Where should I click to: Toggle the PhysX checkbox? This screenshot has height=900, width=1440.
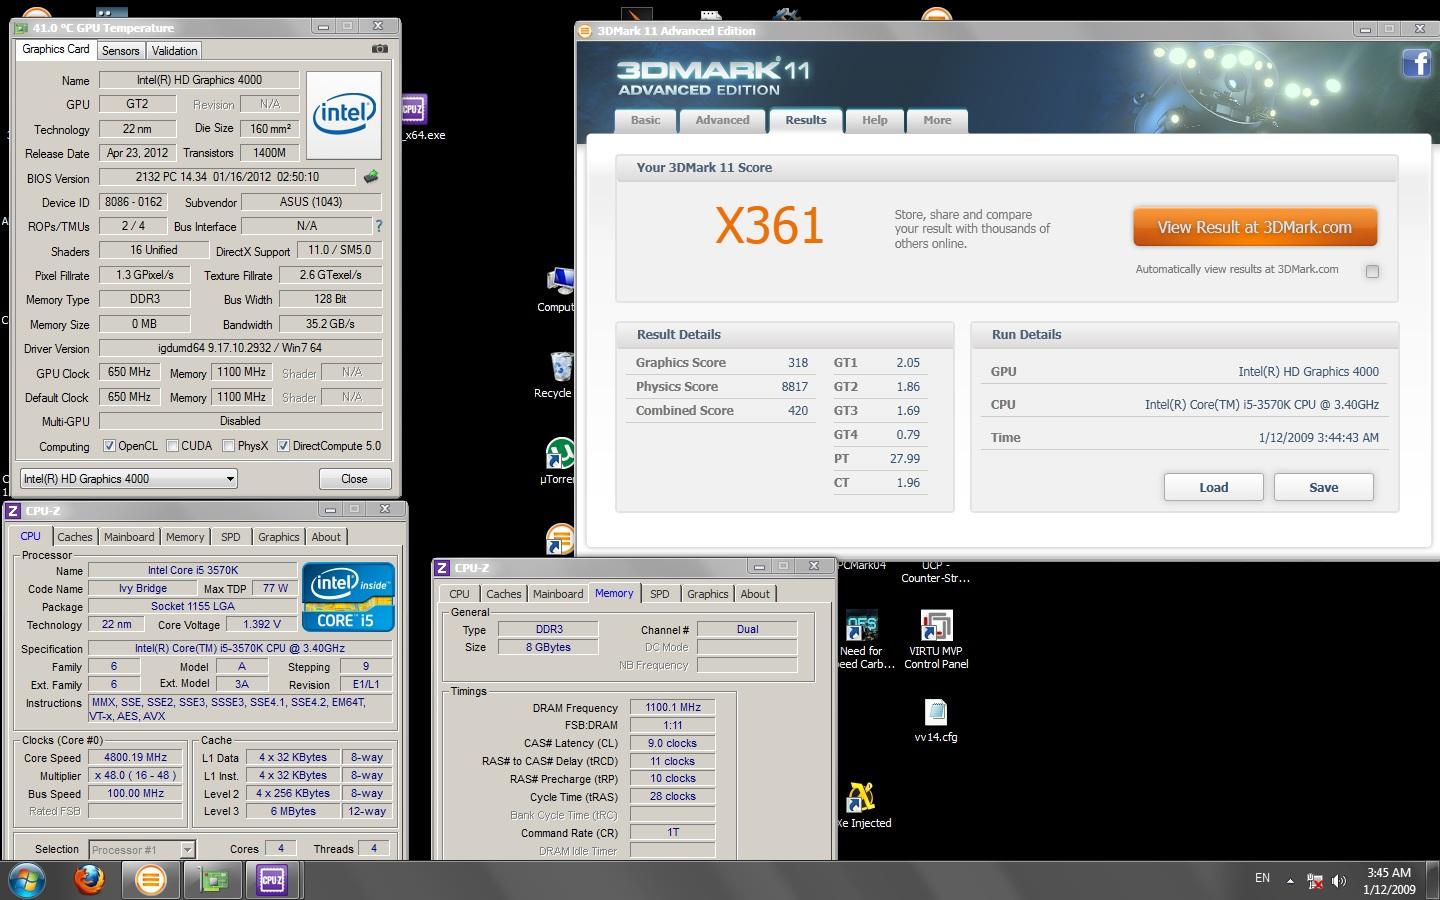(x=228, y=446)
